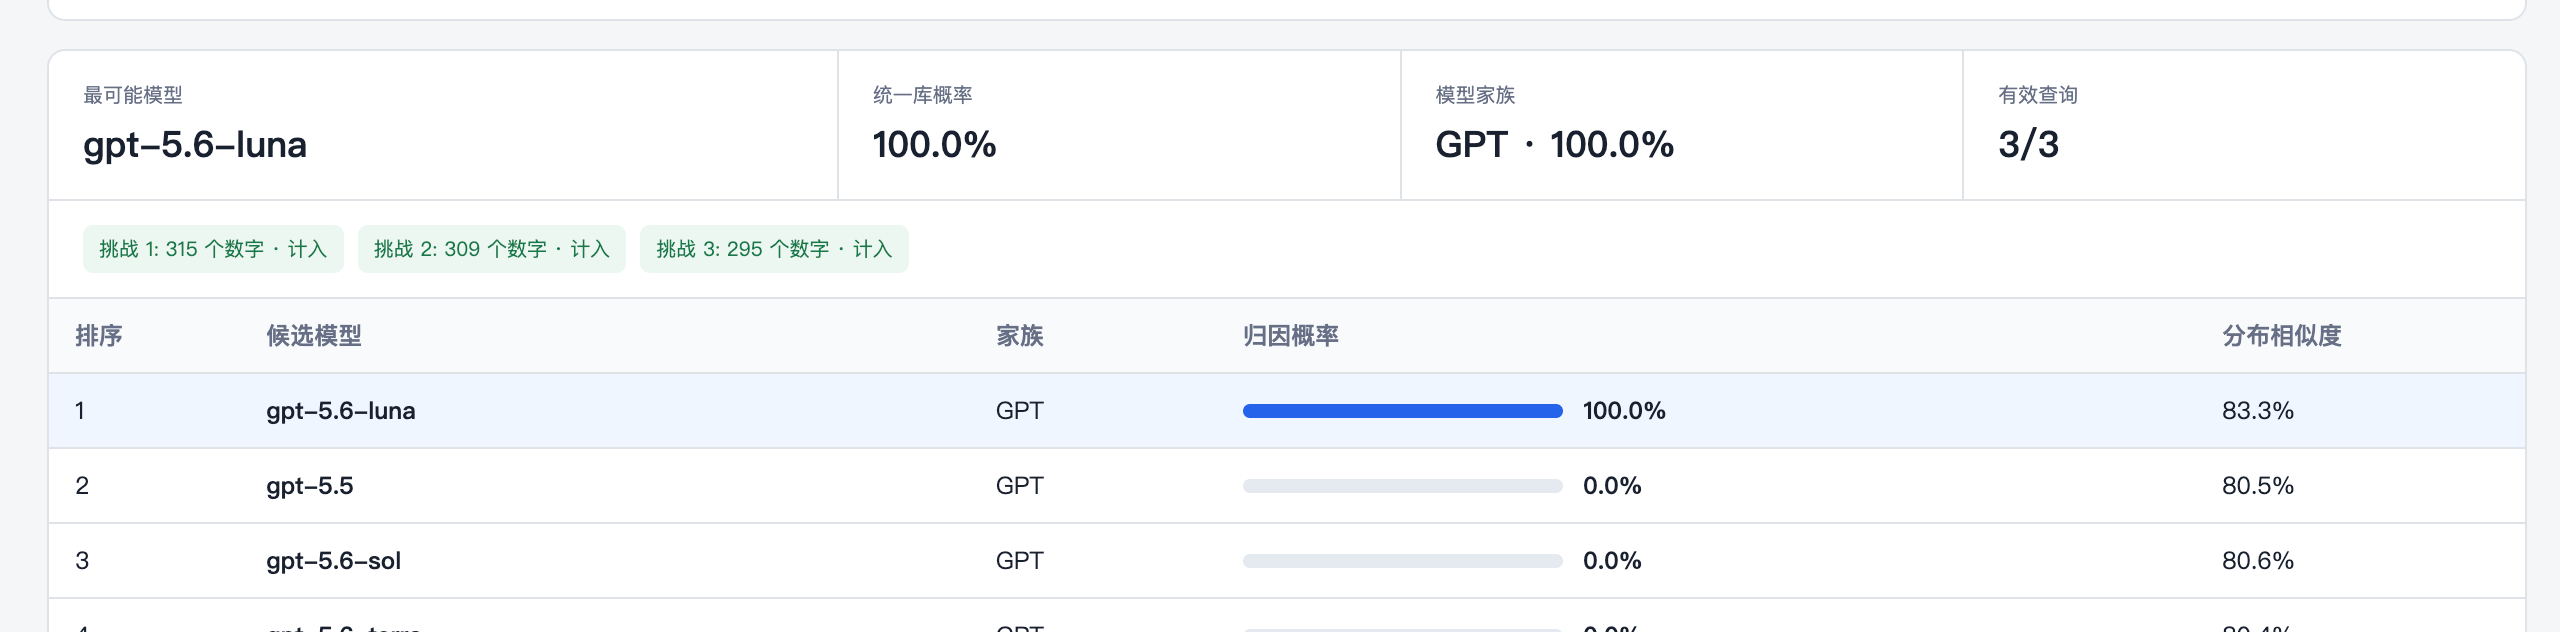Click the 挑战 3: 295 个数字 tag
2560x632 pixels.
774,249
